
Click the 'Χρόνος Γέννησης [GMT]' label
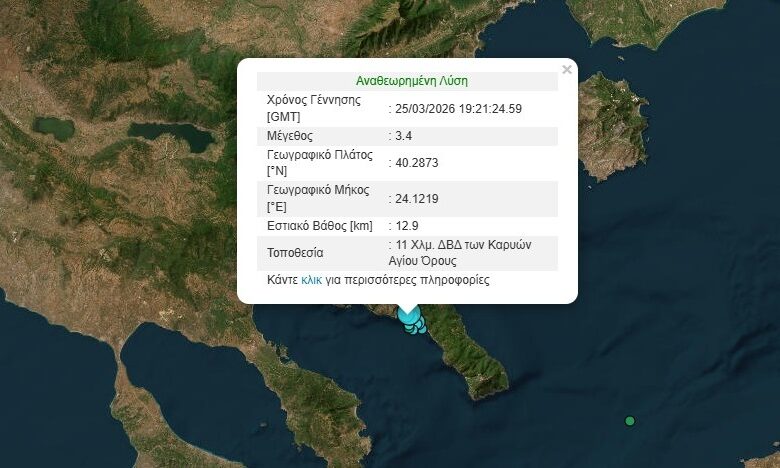click(312, 108)
